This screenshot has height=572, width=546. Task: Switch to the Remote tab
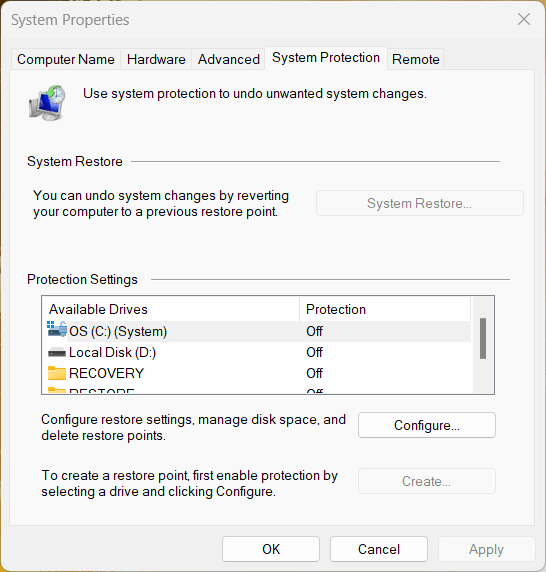point(415,59)
